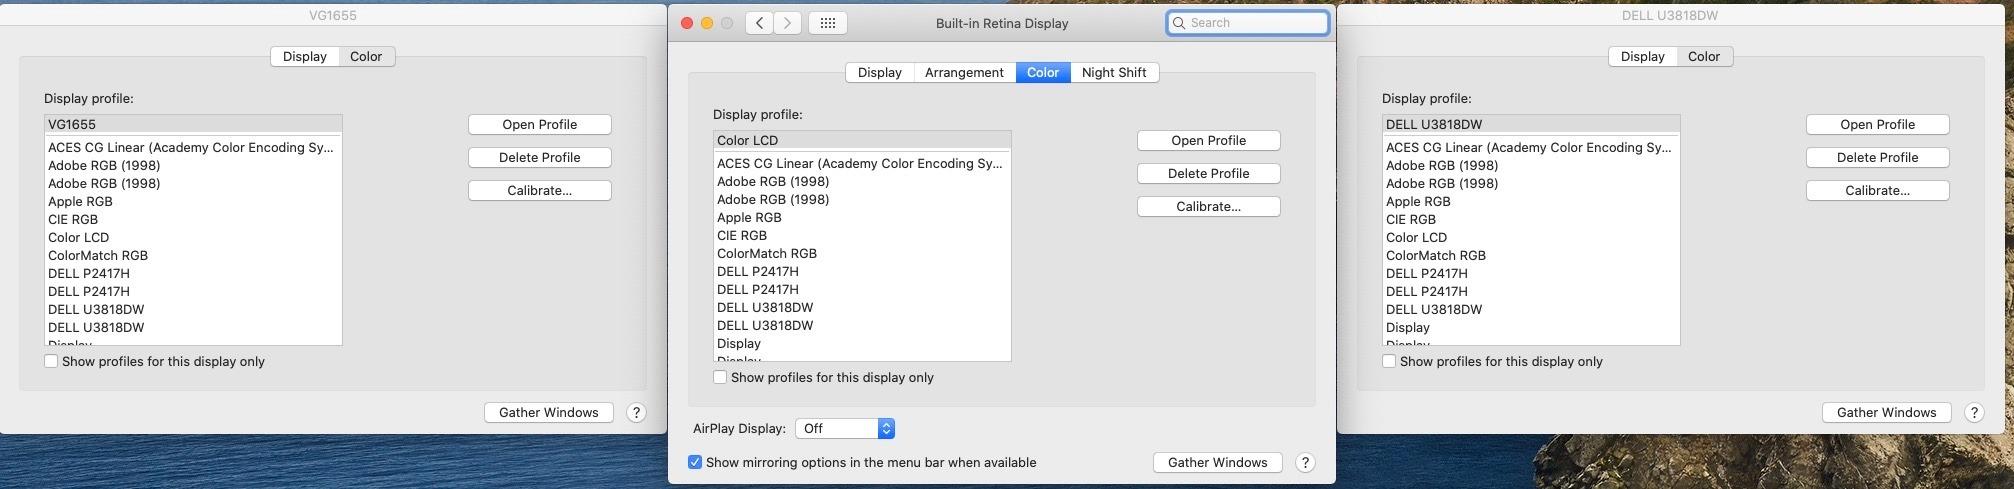2014x489 pixels.
Task: Focus the Search field
Action: click(1248, 23)
